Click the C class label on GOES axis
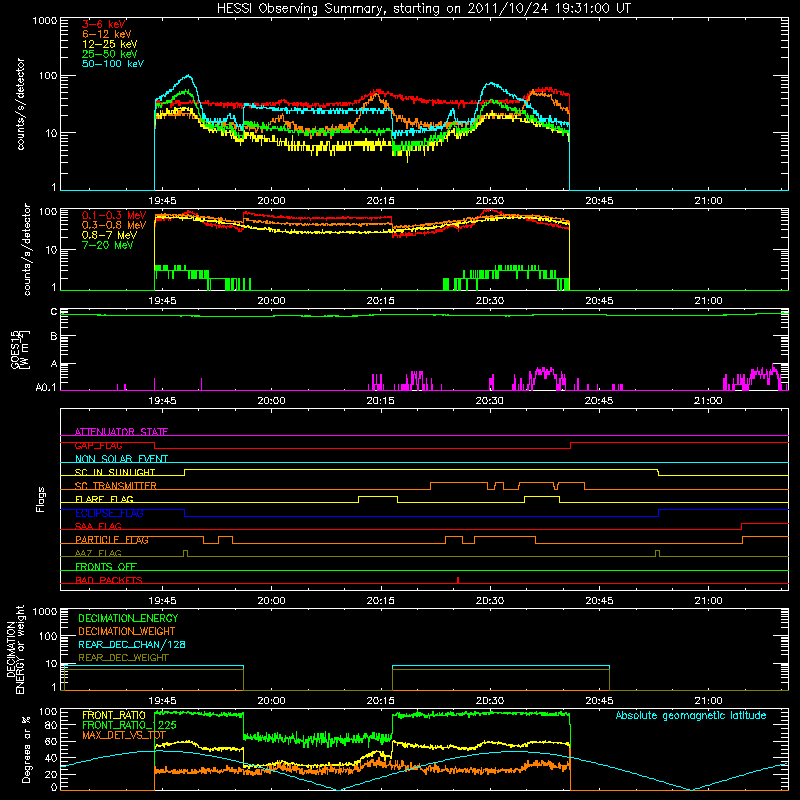800x800 pixels. click(54, 312)
